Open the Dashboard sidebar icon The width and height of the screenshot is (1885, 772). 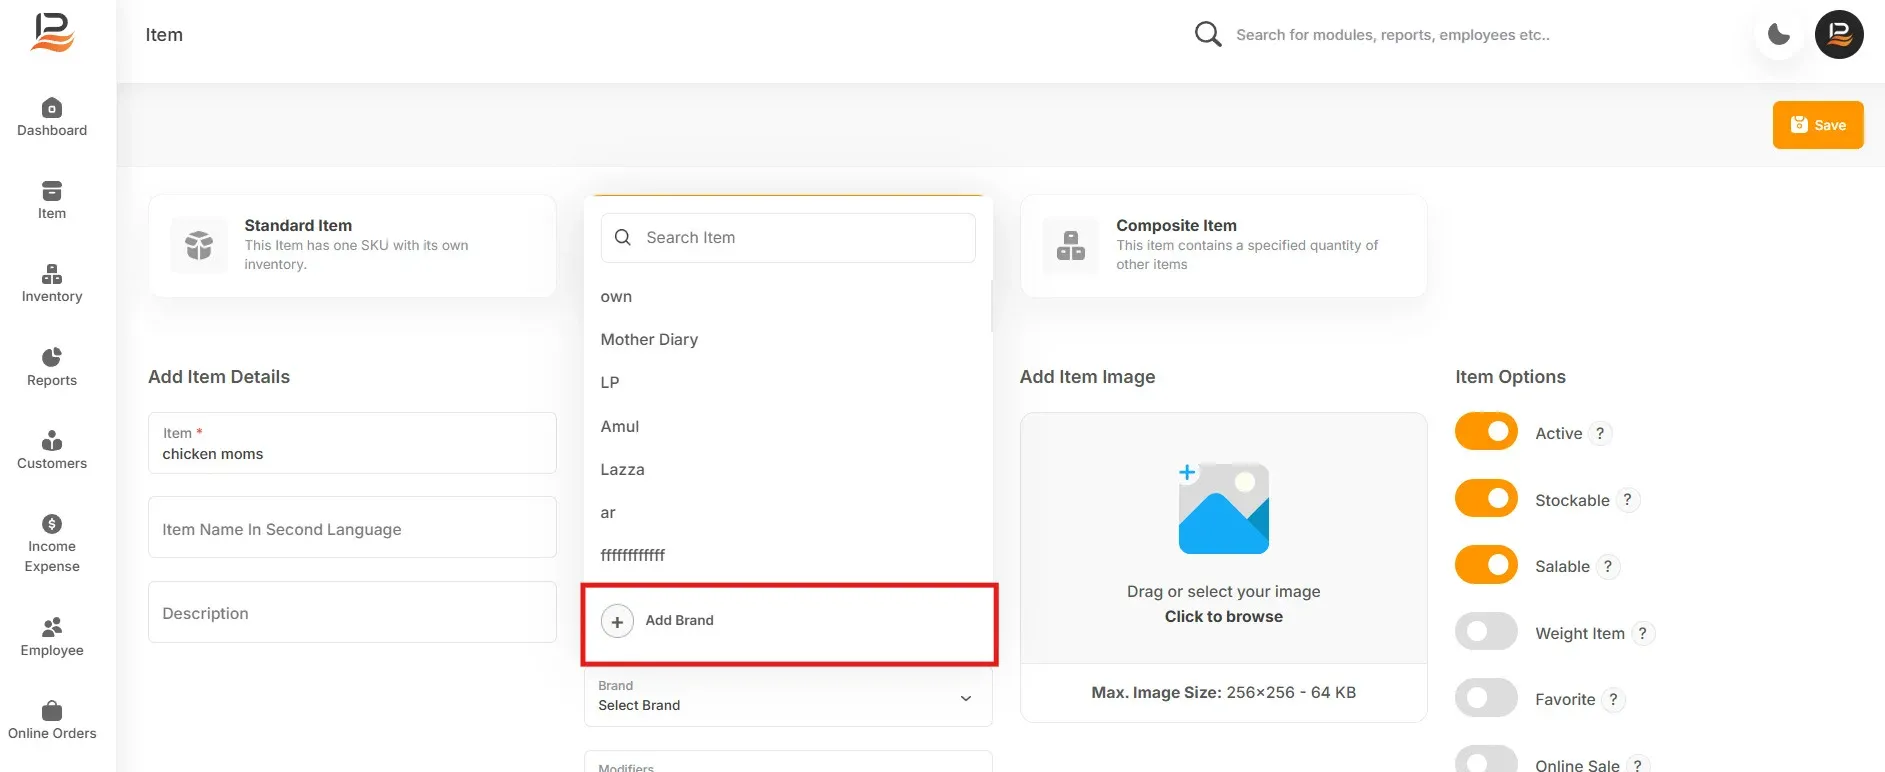click(52, 108)
